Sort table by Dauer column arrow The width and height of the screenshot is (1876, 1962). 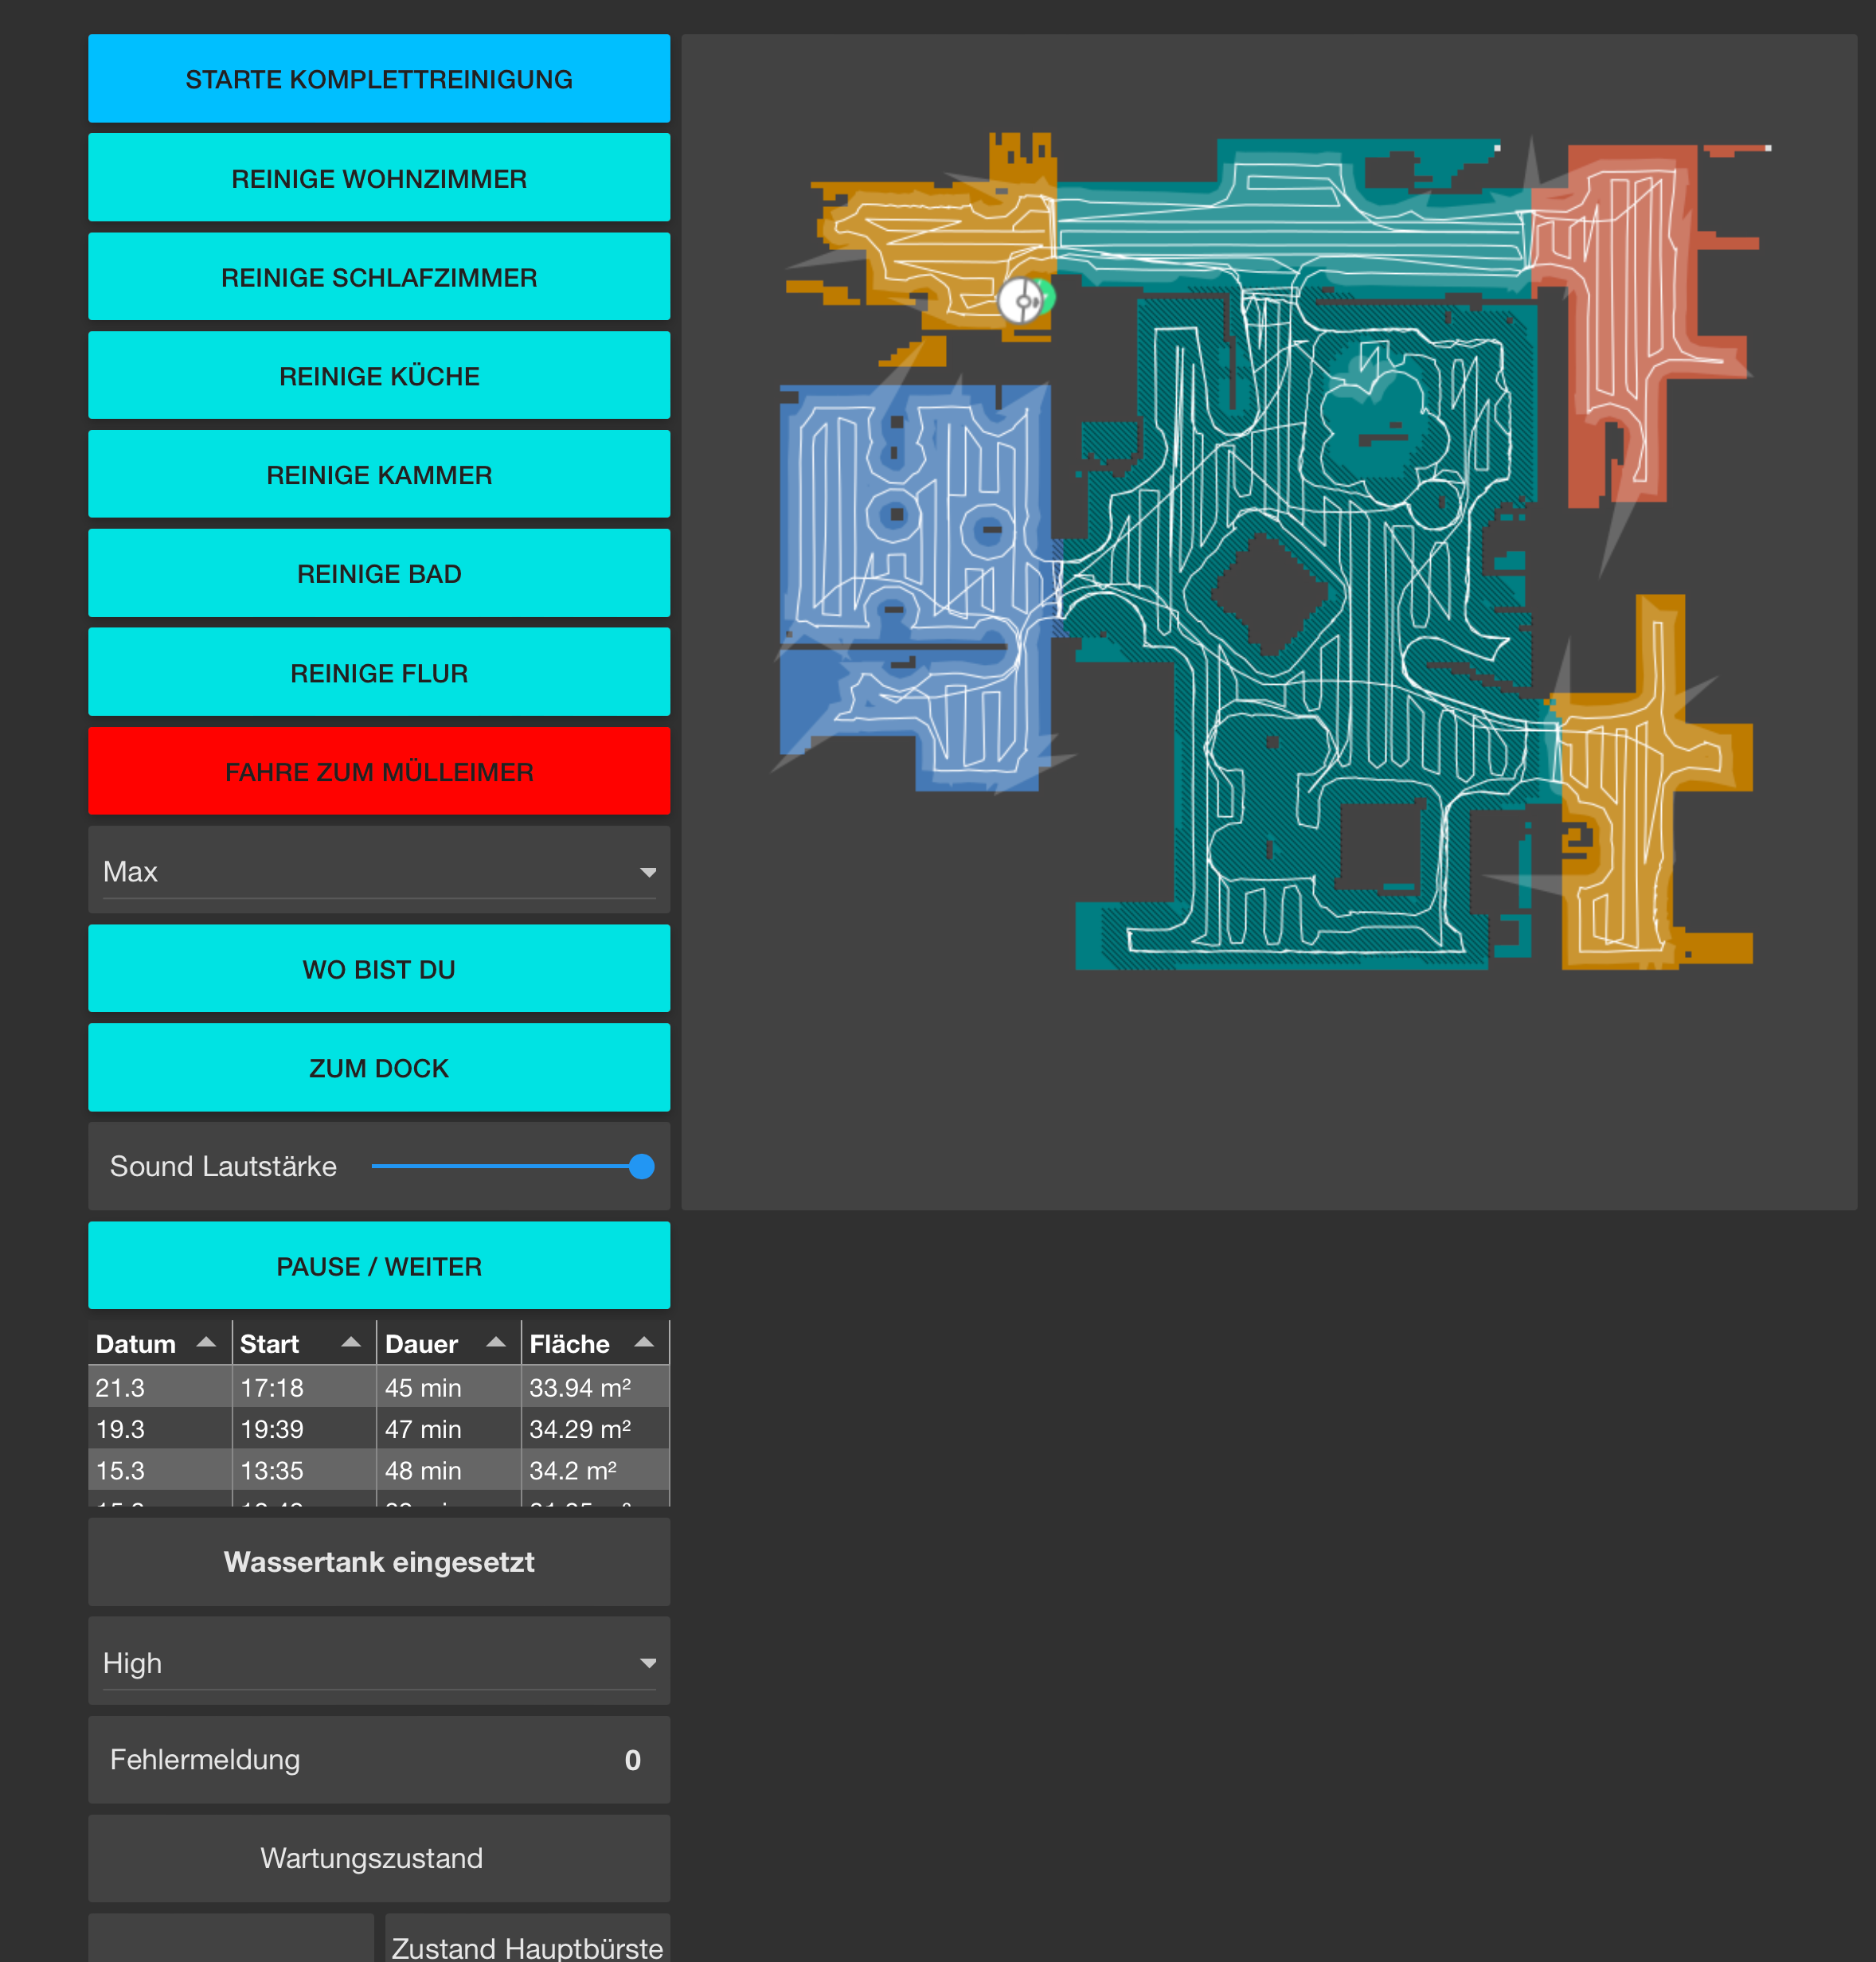(495, 1342)
